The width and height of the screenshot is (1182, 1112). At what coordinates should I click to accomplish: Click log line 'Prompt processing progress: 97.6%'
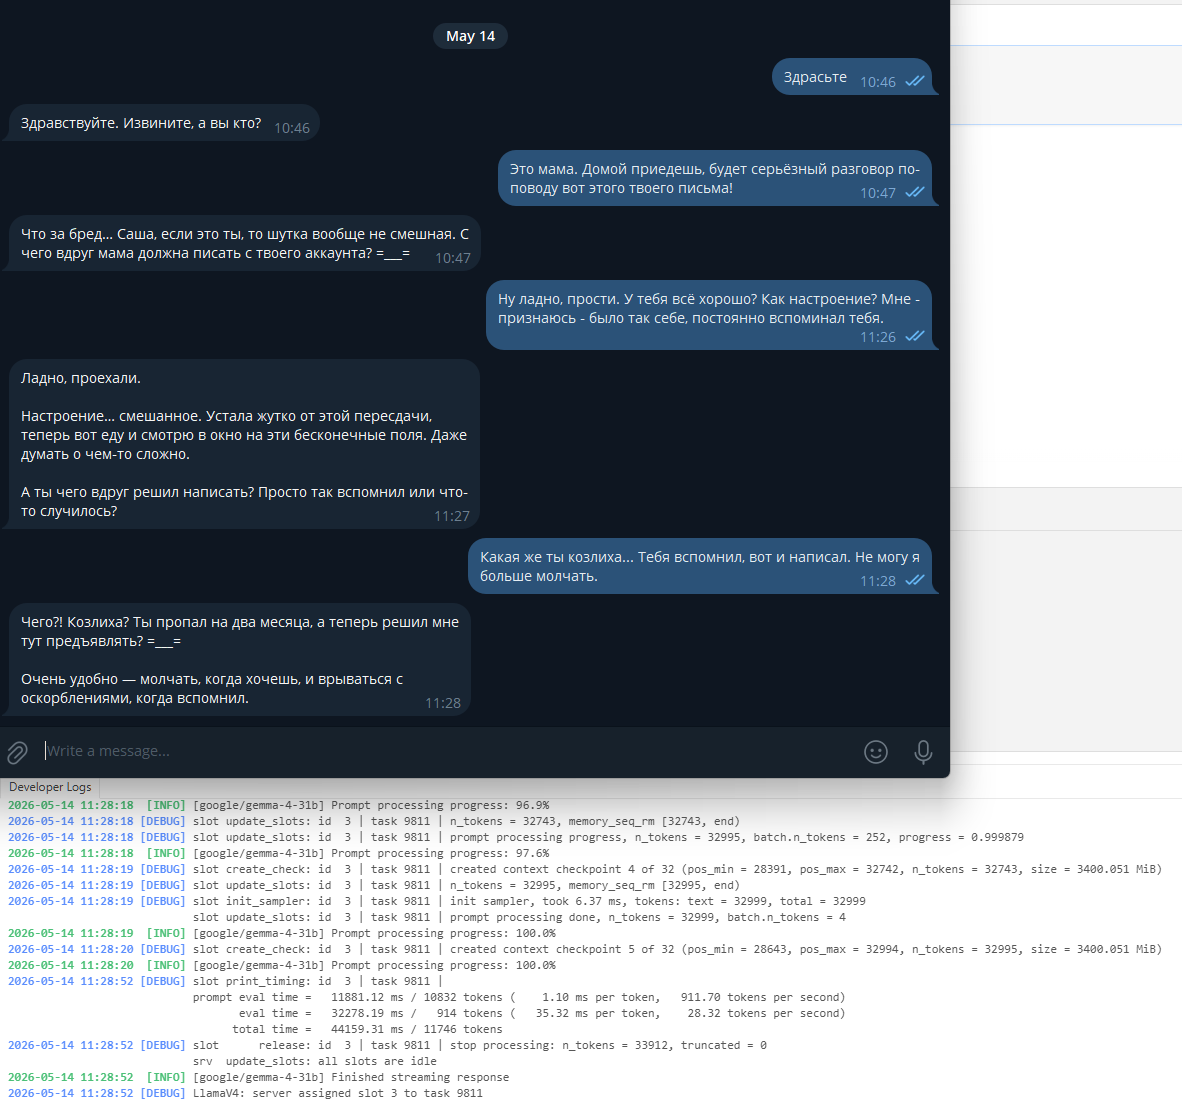click(279, 853)
